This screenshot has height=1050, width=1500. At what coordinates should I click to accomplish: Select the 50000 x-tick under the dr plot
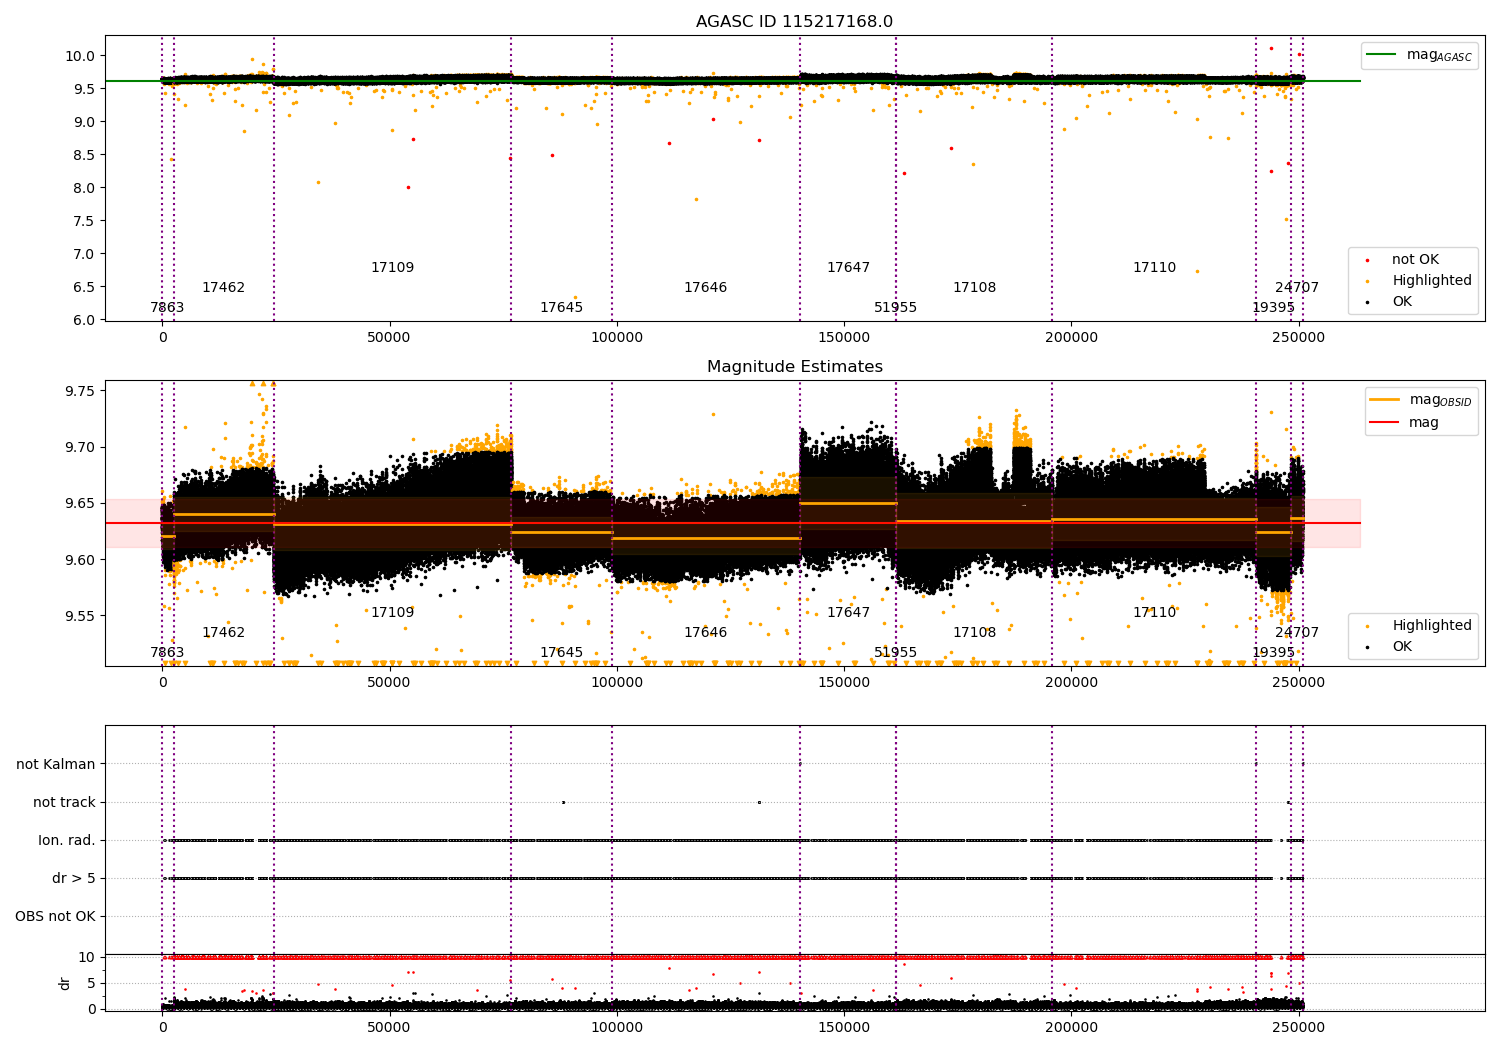[x=389, y=1028]
